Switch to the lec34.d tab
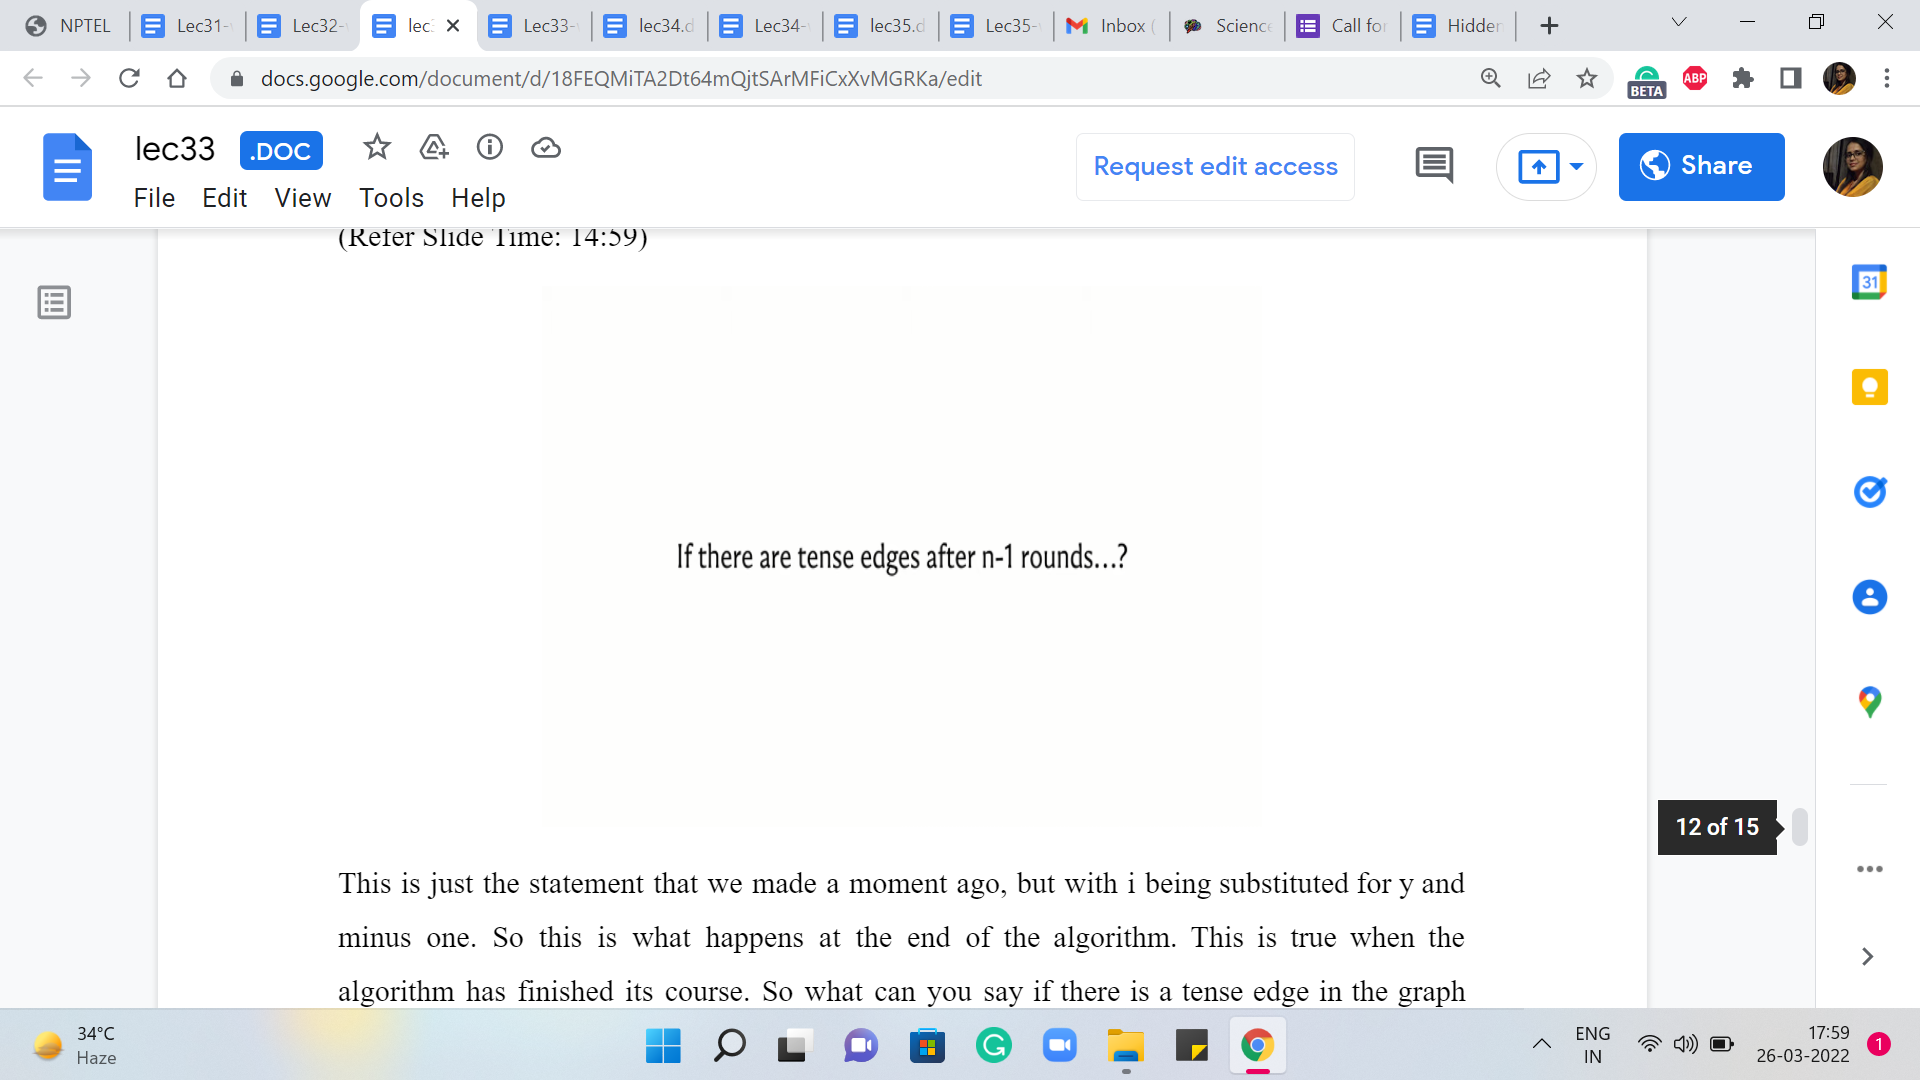 [650, 26]
